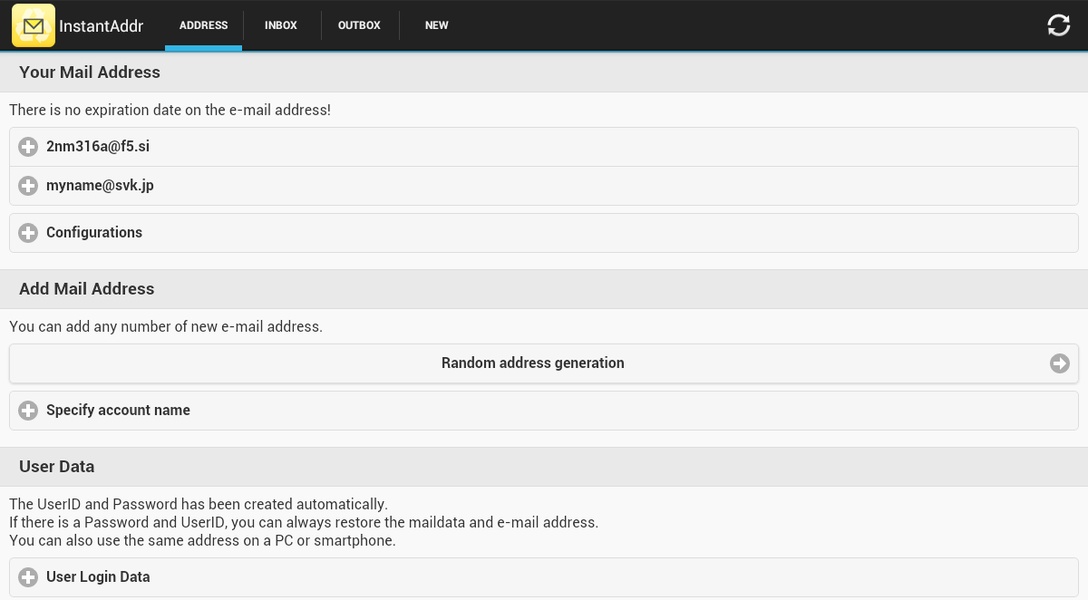1088x600 pixels.
Task: Open the NEW tab
Action: 436,25
